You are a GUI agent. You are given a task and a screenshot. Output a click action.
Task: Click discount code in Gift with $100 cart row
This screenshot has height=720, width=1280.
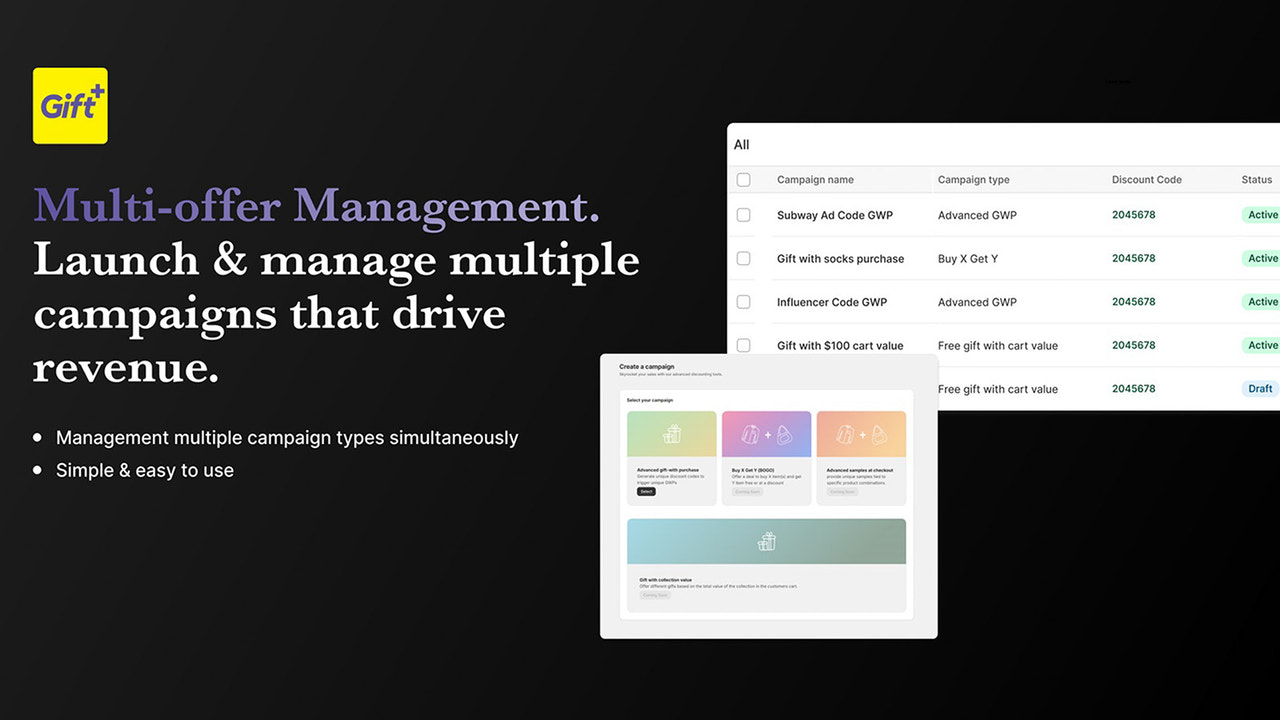pos(1133,345)
